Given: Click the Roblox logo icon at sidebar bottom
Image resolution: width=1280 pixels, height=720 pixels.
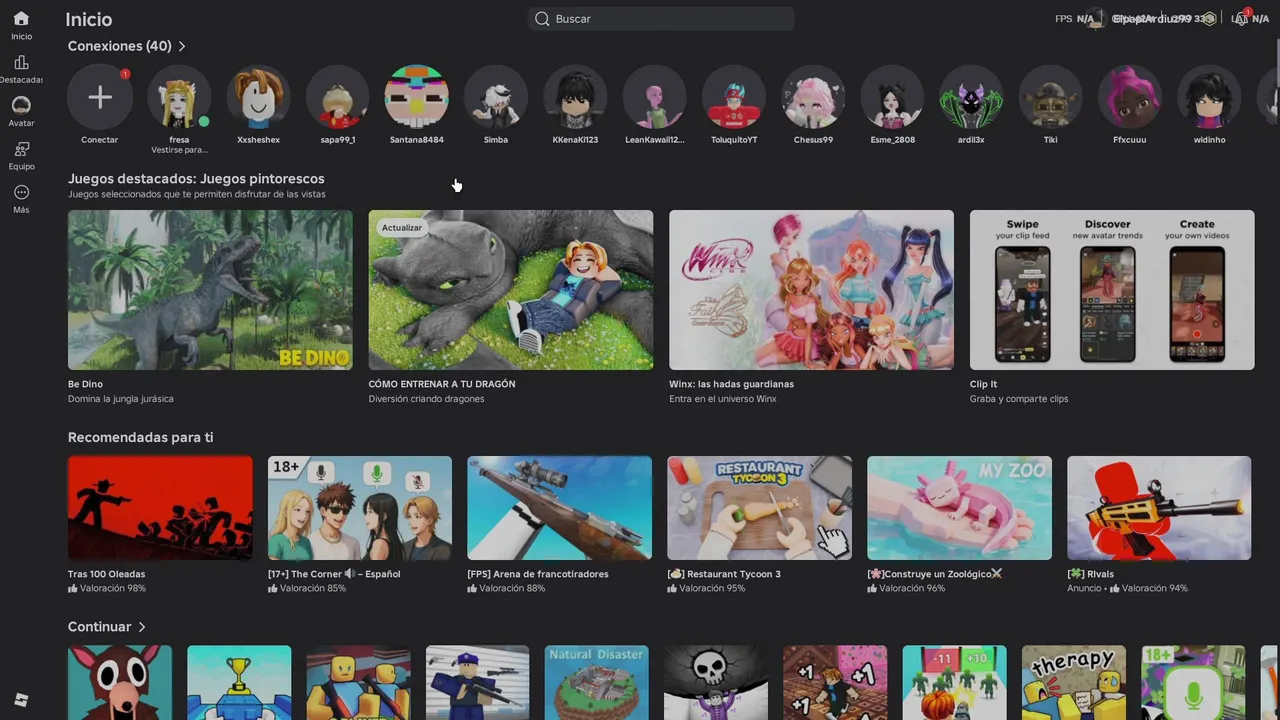Looking at the screenshot, I should coord(21,700).
